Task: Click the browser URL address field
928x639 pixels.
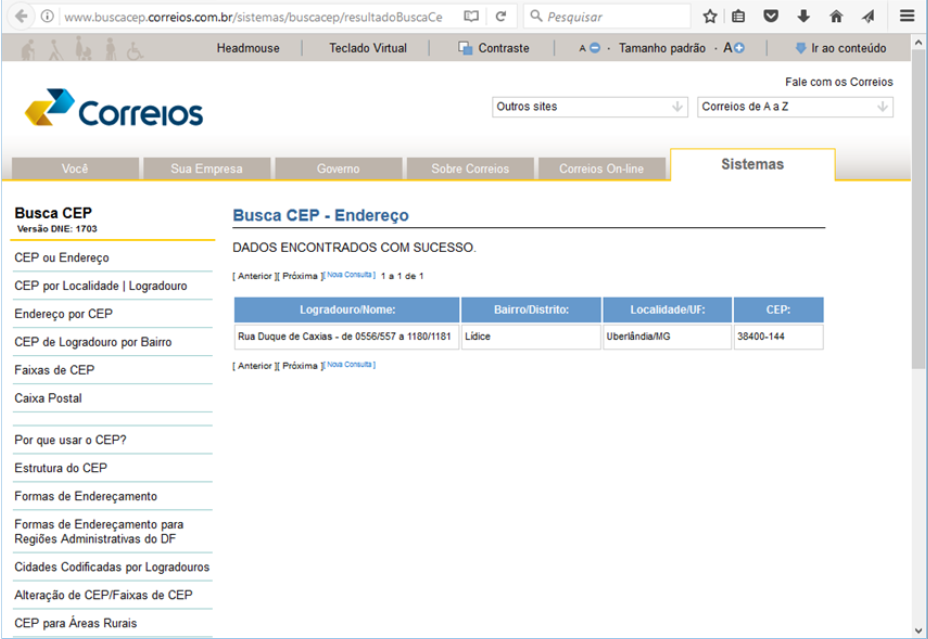Action: pos(253,17)
